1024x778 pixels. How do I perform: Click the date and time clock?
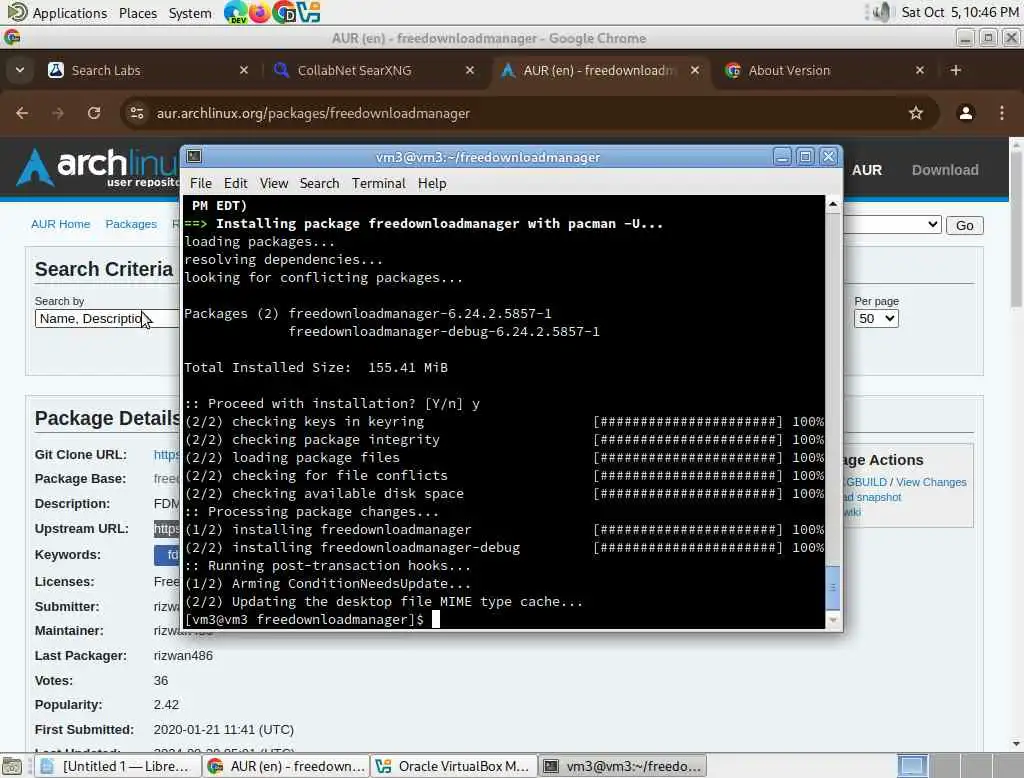[959, 12]
